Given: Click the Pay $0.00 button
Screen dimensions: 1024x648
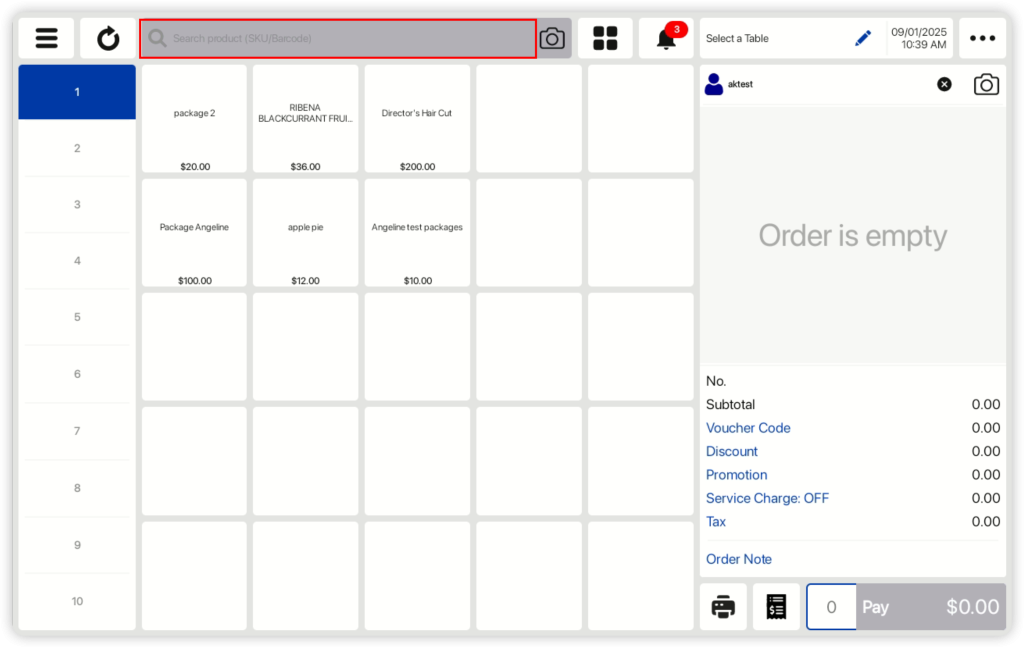Looking at the screenshot, I should pyautogui.click(x=931, y=607).
